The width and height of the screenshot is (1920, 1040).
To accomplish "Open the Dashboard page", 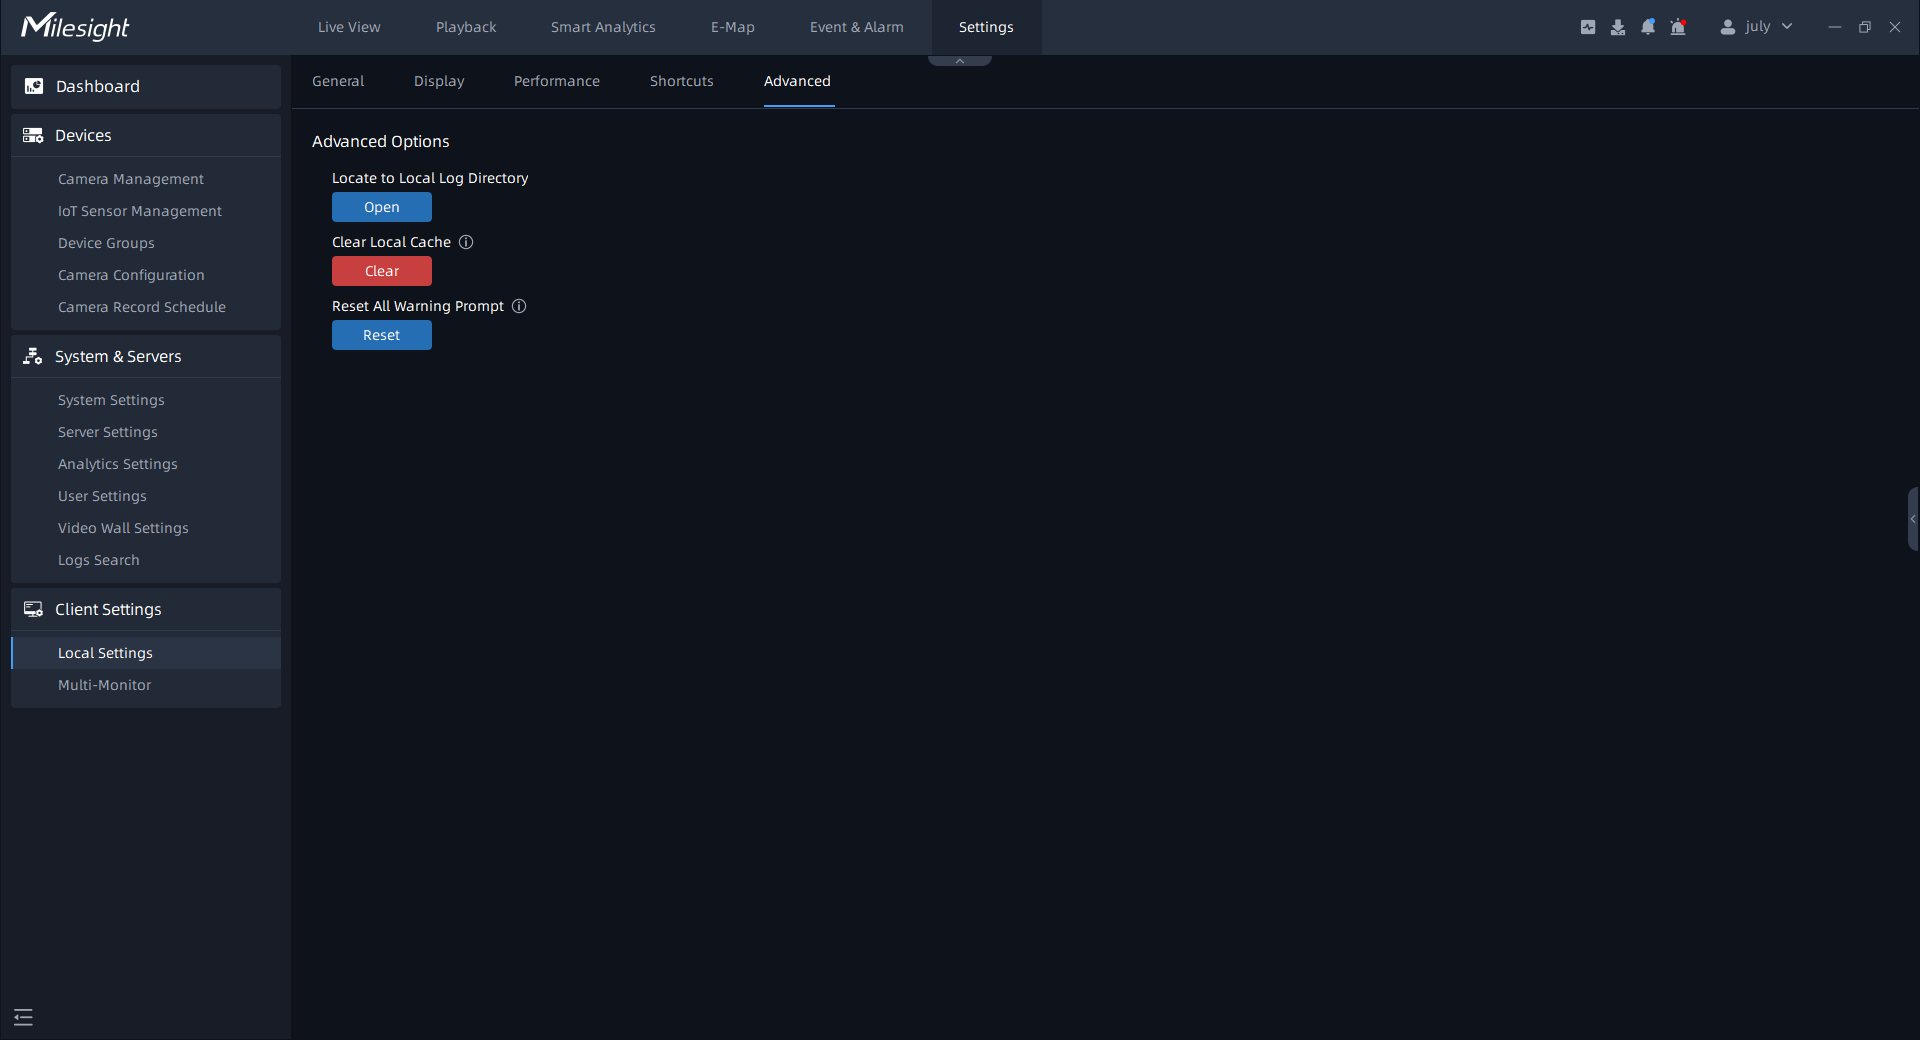I will pos(98,86).
